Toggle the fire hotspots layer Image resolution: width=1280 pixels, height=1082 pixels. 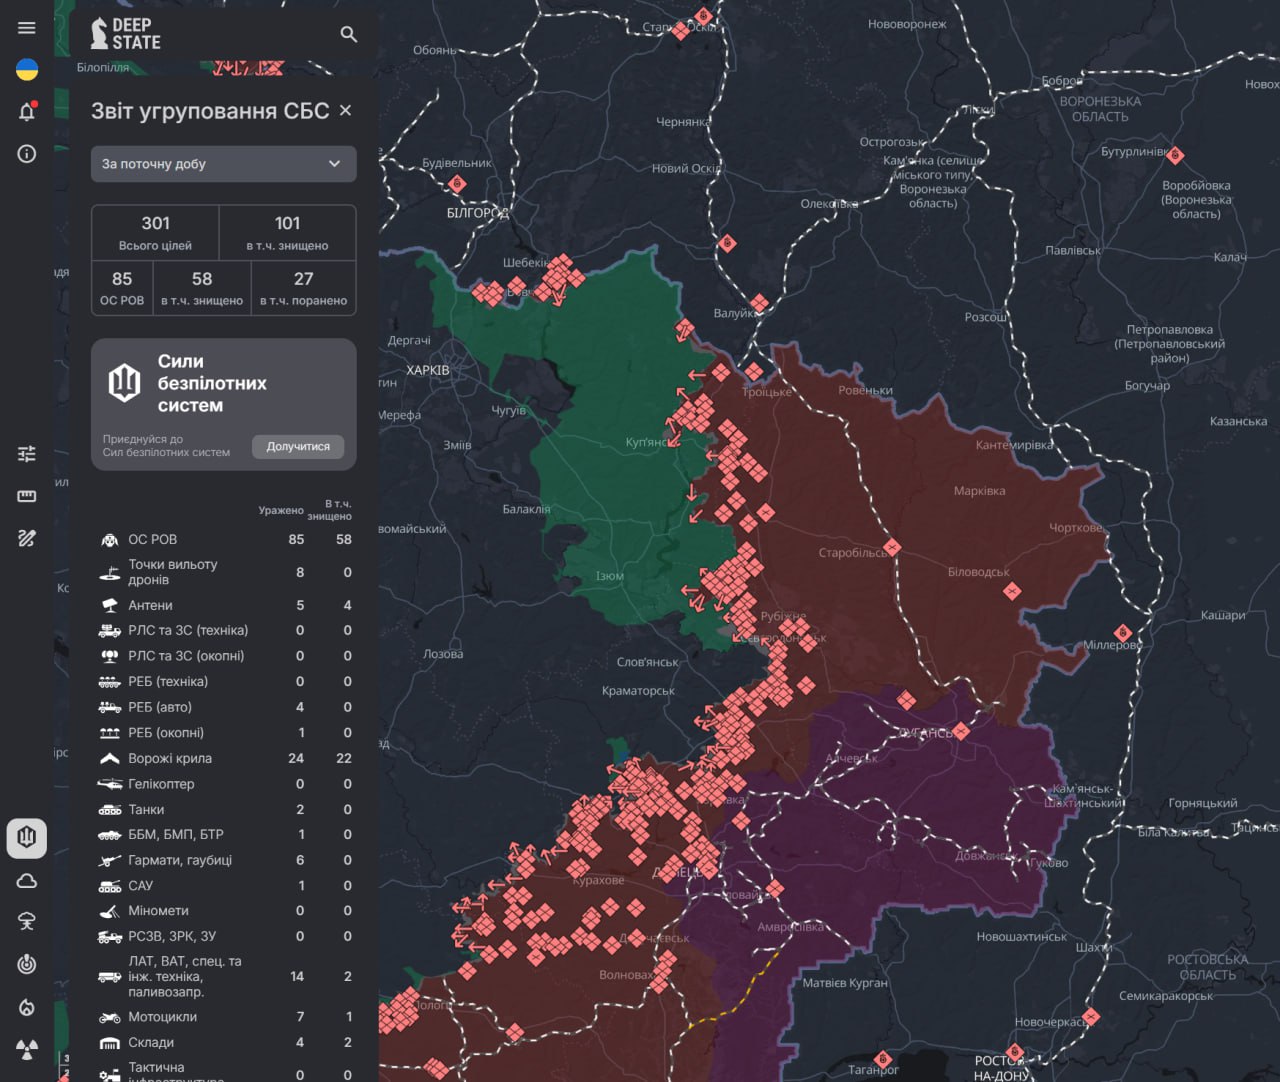click(27, 1007)
